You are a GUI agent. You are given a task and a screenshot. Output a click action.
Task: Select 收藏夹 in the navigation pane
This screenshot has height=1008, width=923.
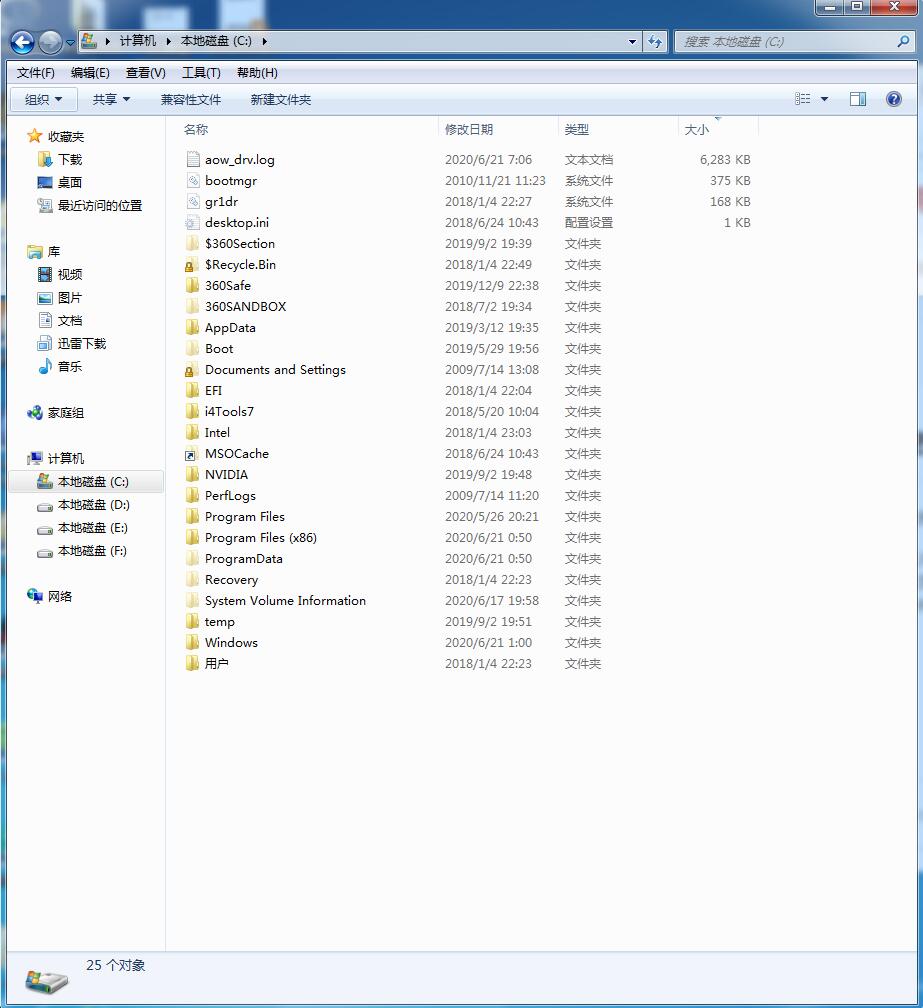tap(66, 136)
